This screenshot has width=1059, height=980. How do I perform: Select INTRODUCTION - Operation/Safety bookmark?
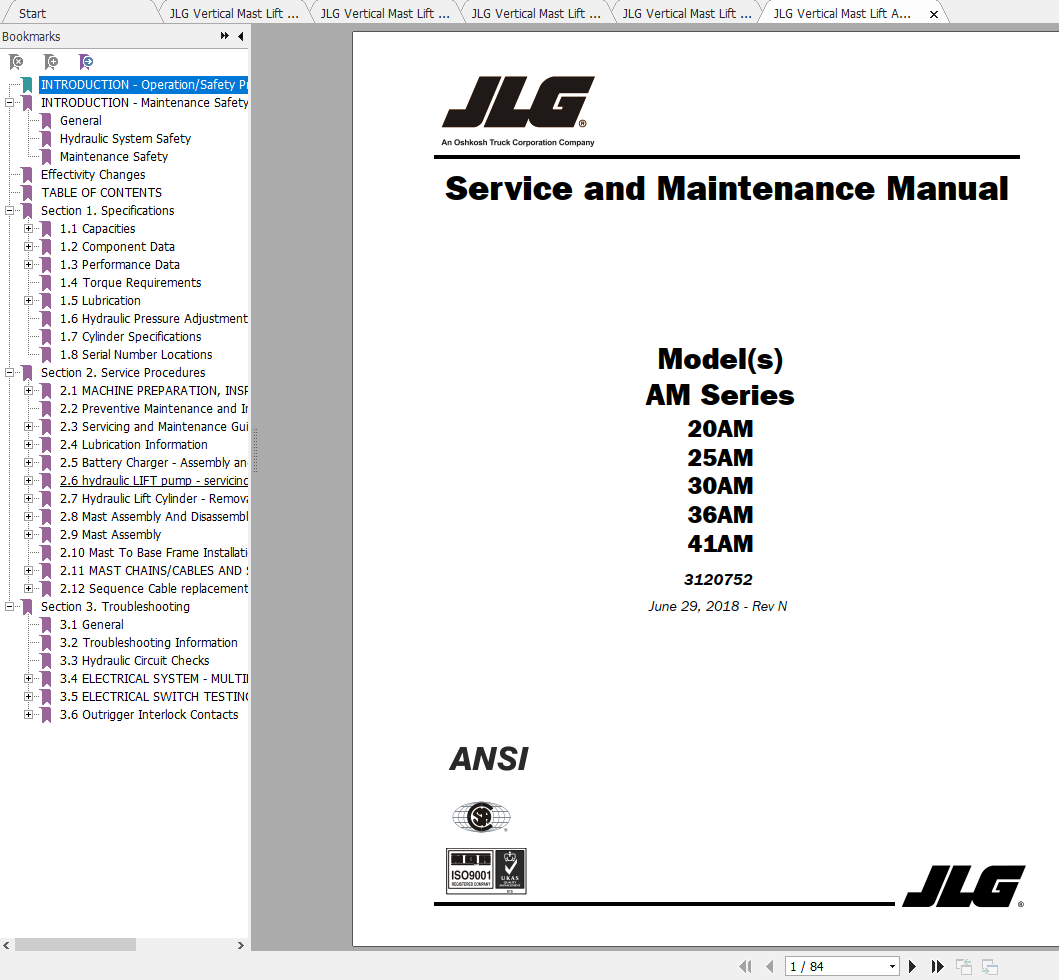(x=144, y=84)
